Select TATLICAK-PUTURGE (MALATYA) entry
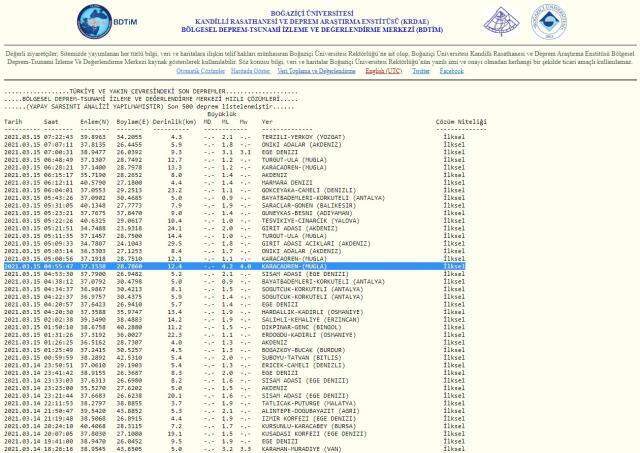This screenshot has height=453, width=640. 309,404
